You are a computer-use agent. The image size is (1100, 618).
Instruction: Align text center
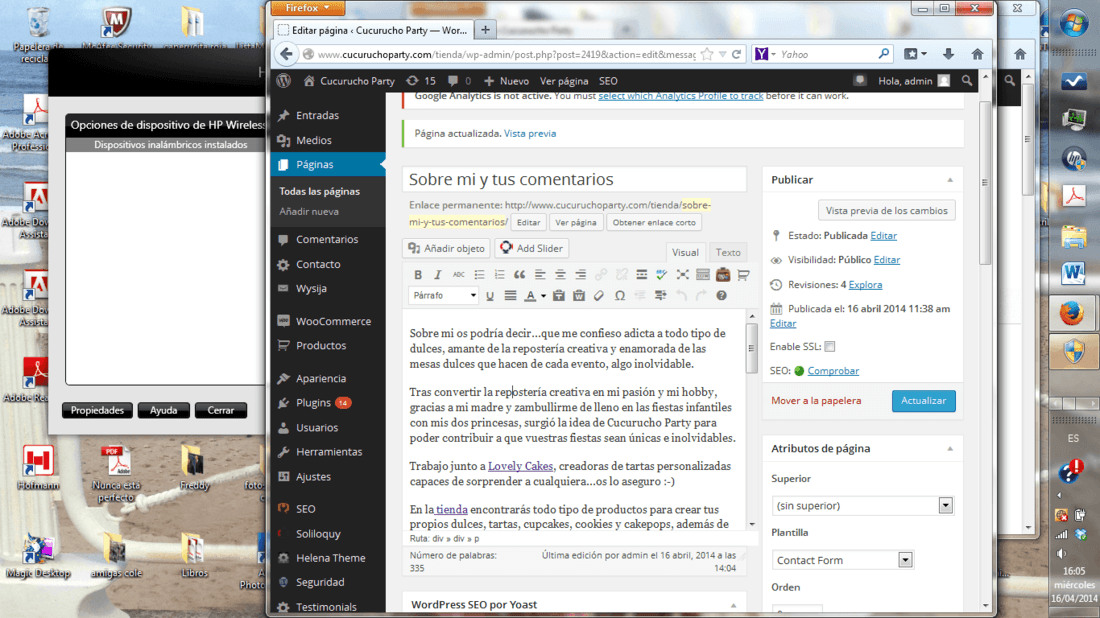[x=560, y=275]
